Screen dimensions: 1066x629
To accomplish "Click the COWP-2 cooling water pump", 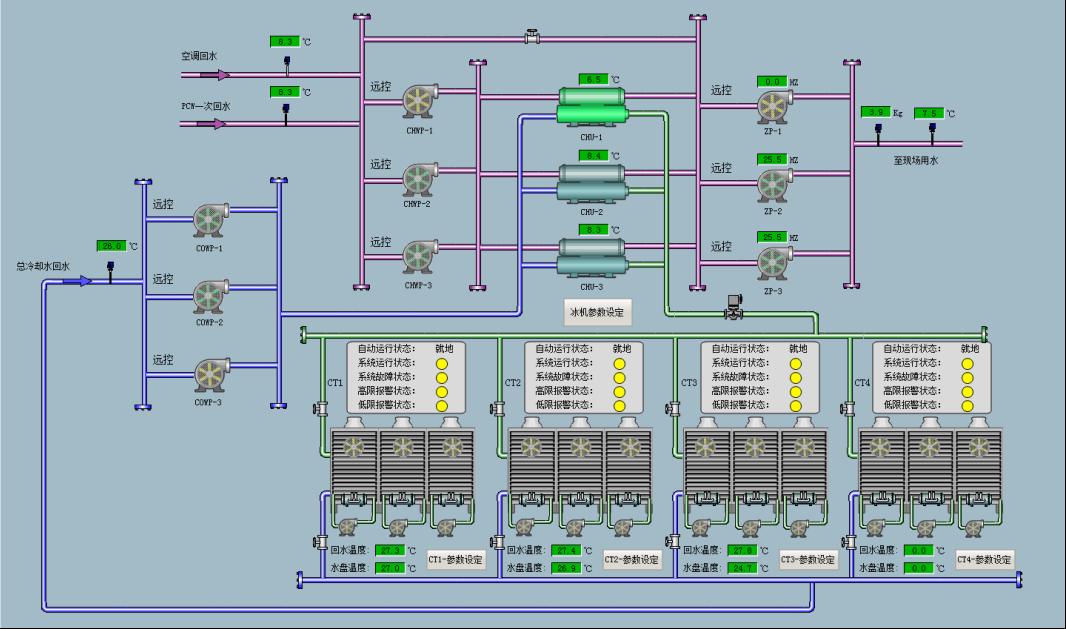I will (x=210, y=296).
